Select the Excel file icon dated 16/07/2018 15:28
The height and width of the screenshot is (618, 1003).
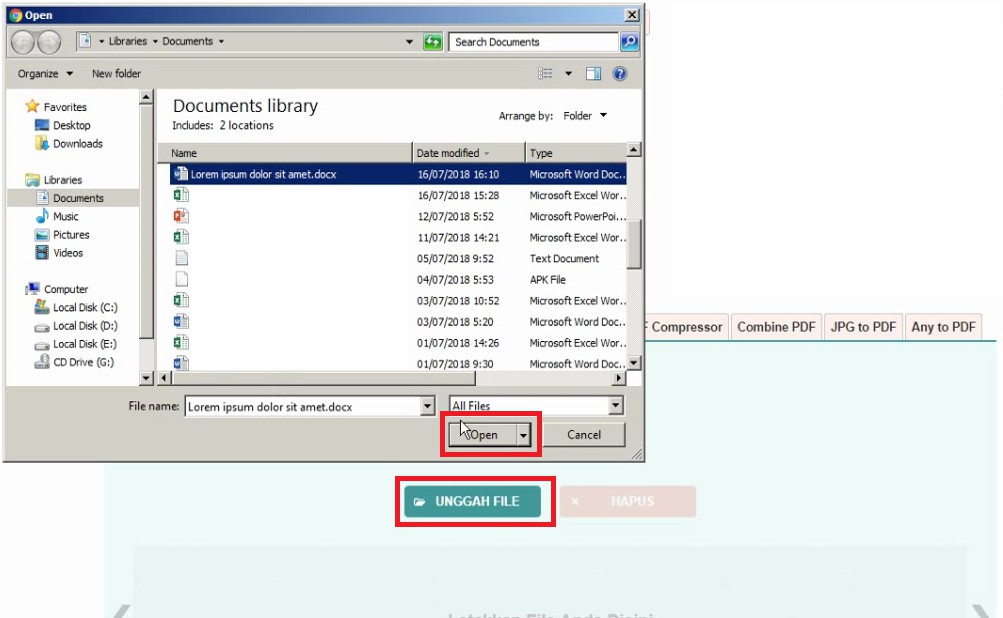181,195
